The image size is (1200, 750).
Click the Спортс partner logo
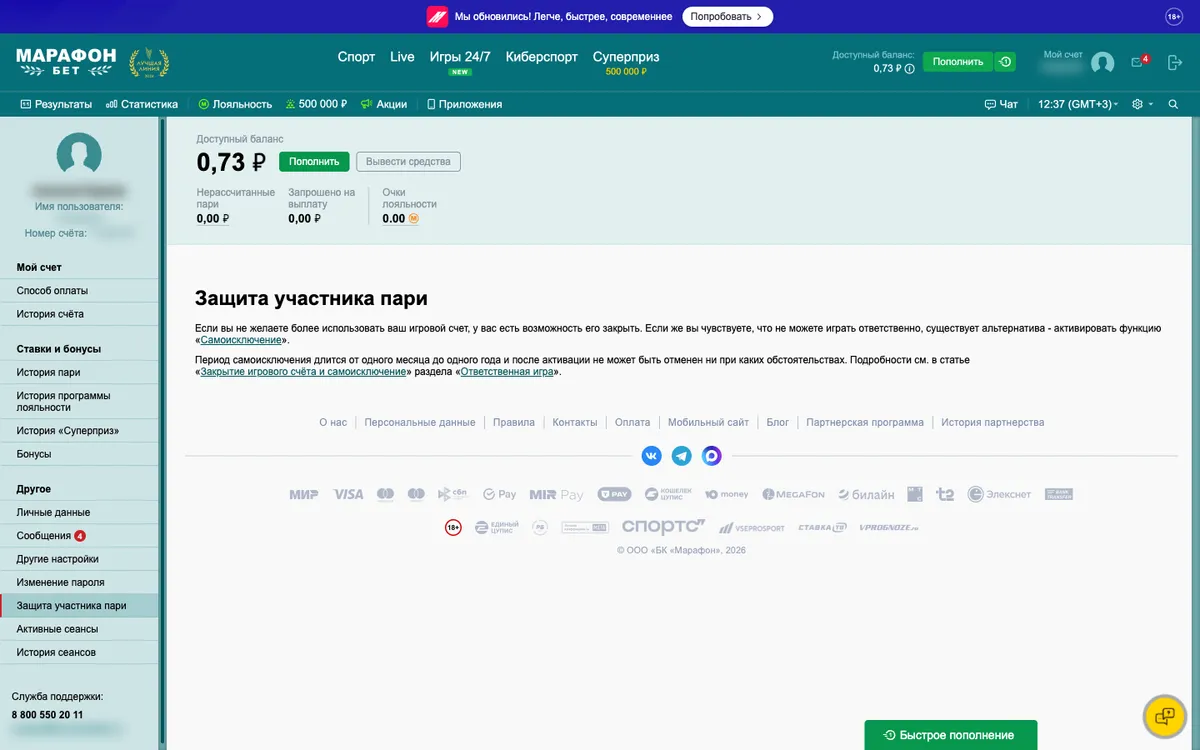pos(663,527)
